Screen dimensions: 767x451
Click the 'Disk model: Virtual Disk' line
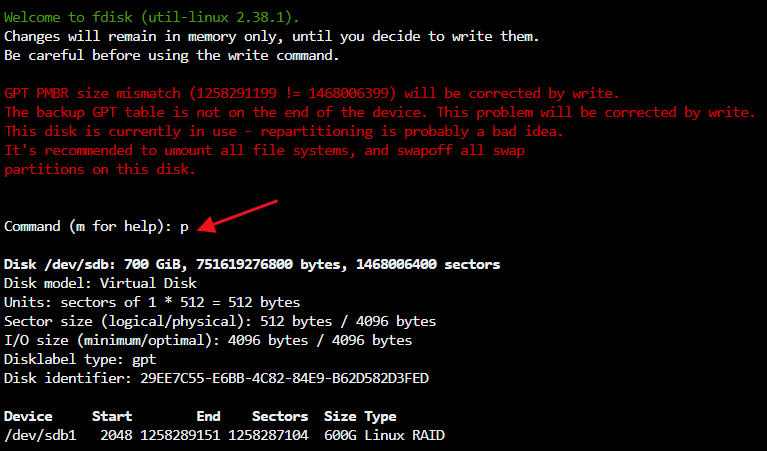pos(104,284)
